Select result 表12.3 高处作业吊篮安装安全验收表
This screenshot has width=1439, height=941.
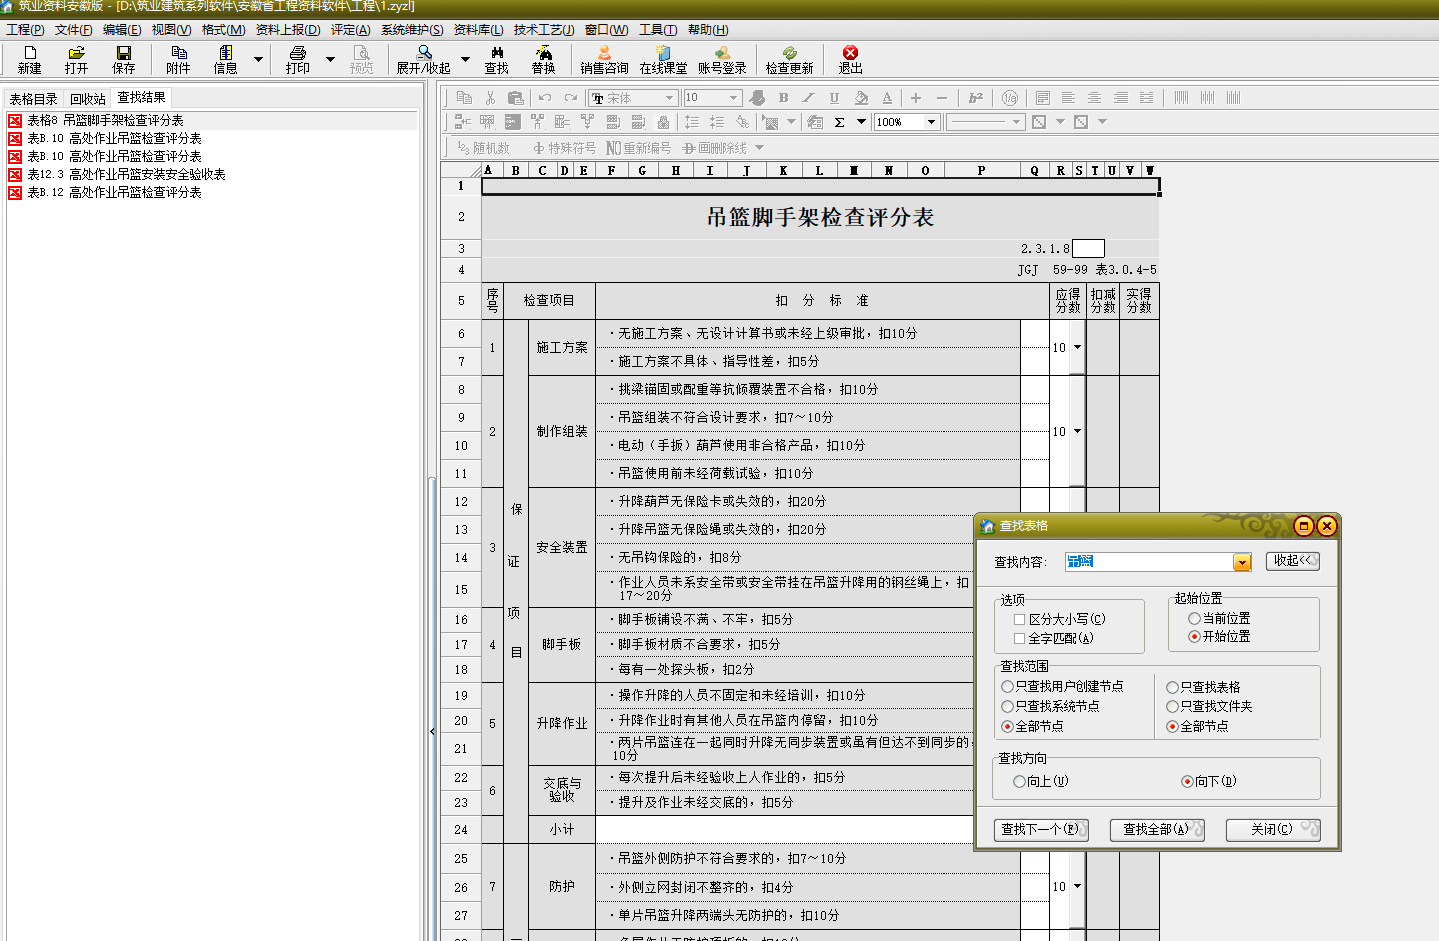point(126,174)
